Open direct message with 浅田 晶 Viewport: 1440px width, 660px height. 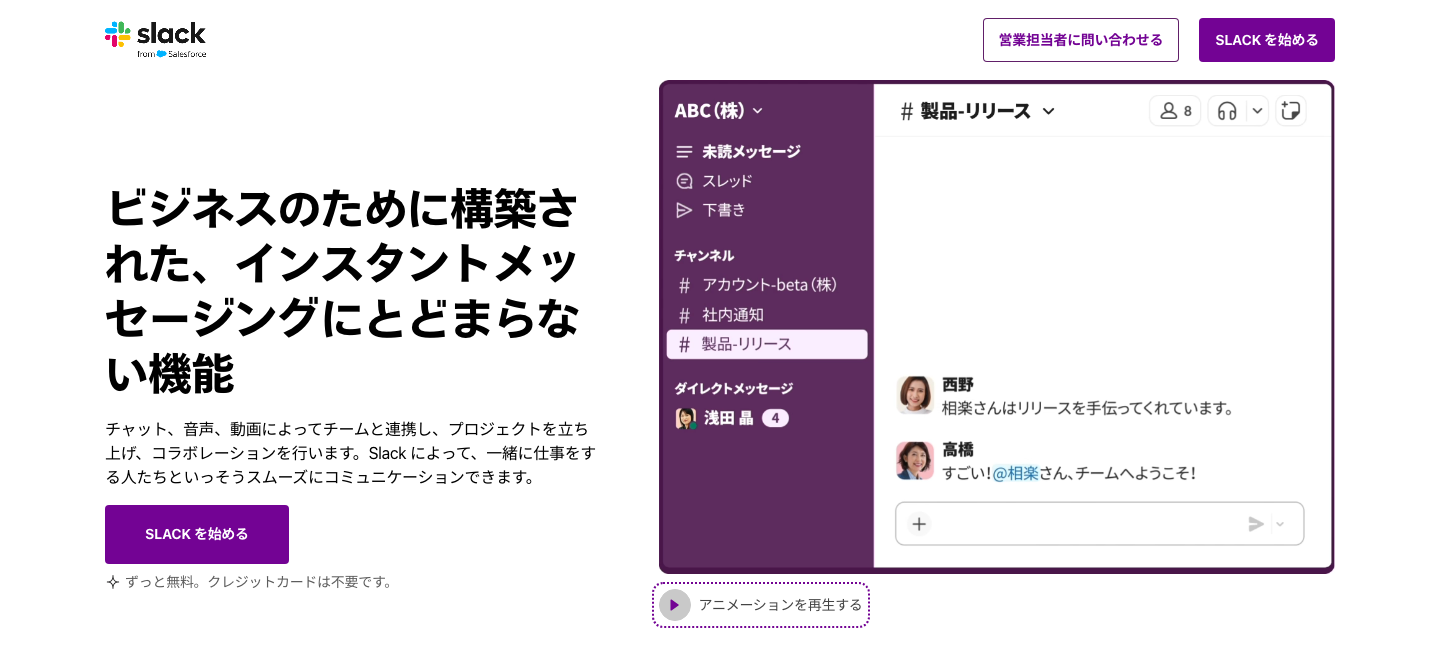[729, 418]
